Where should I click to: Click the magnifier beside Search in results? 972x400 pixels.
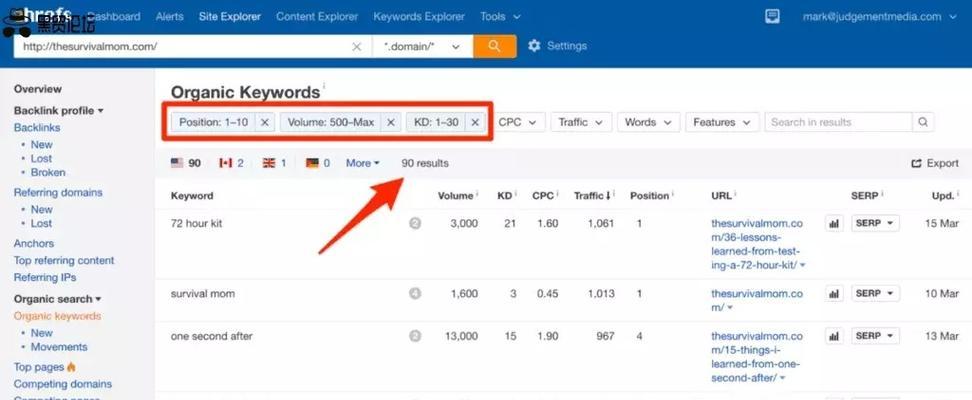coord(923,122)
